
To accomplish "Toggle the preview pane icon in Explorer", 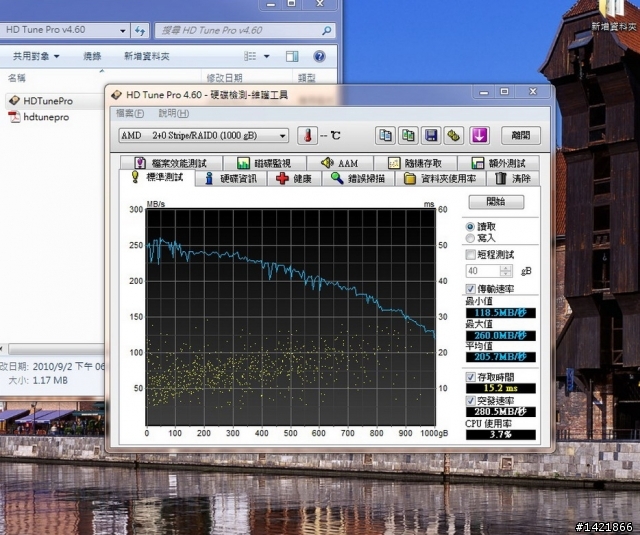I will [x=292, y=56].
